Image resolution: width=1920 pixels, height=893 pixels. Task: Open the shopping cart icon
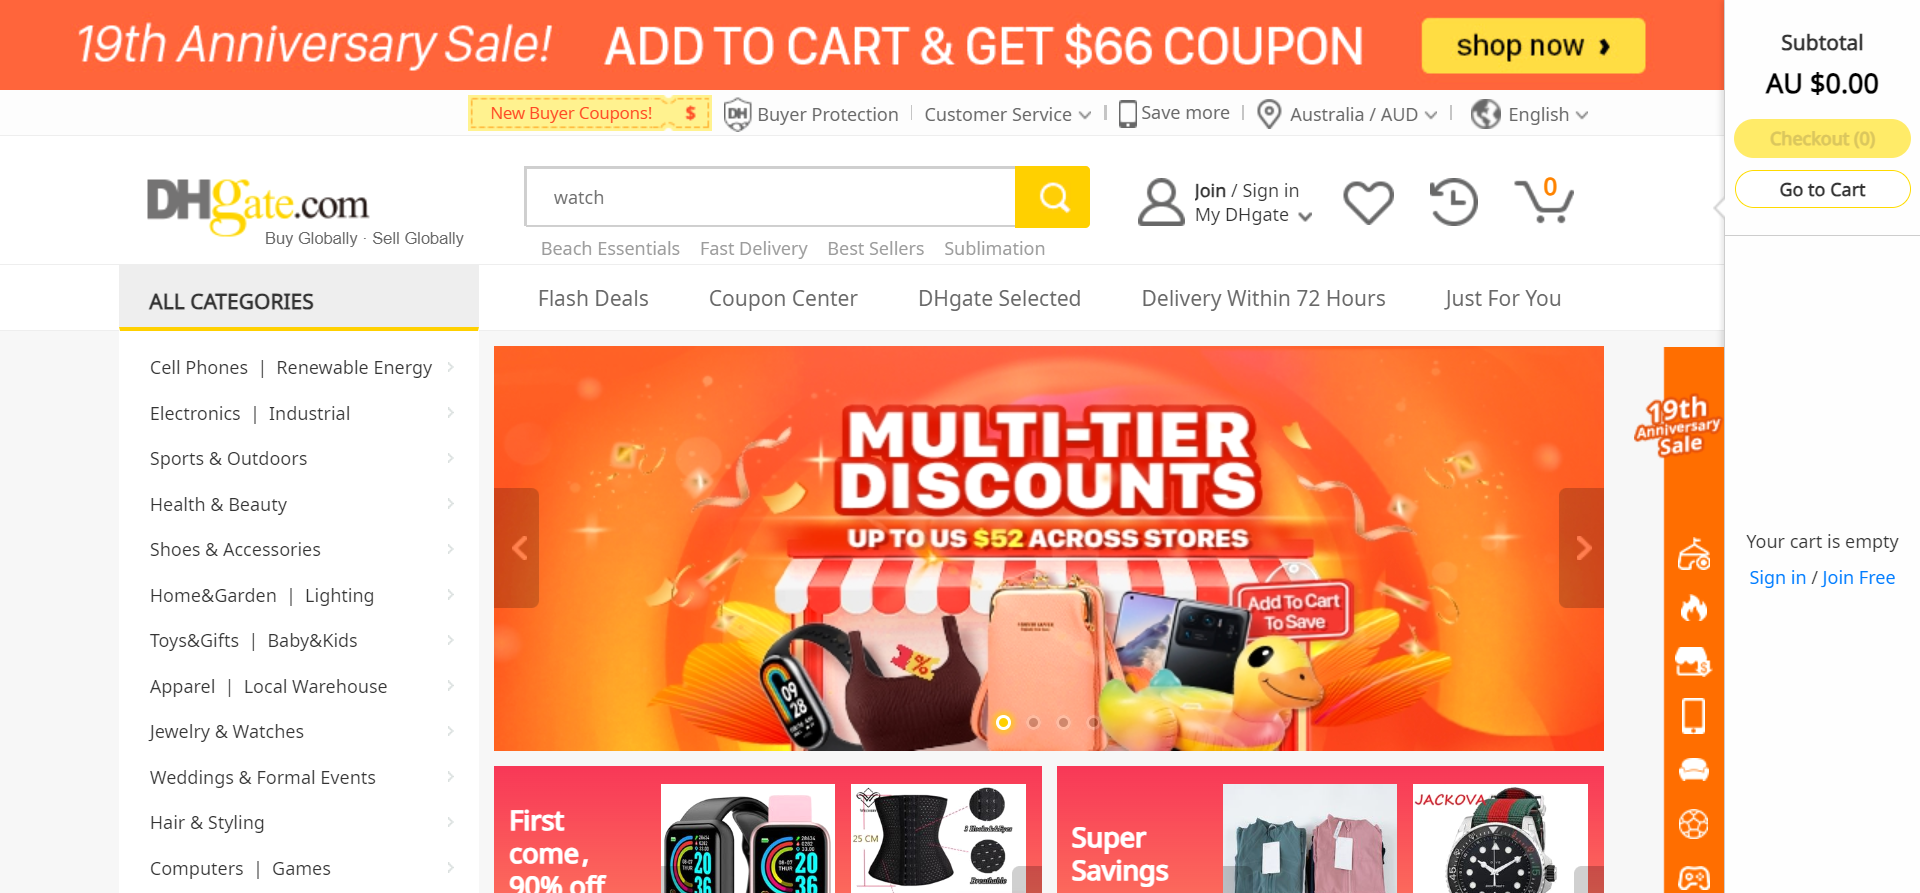click(1544, 200)
